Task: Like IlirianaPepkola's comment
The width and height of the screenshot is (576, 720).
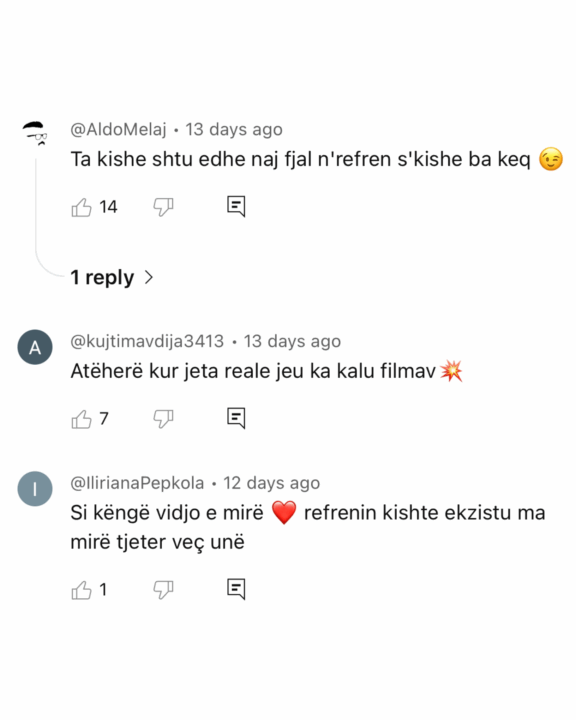Action: (81, 590)
